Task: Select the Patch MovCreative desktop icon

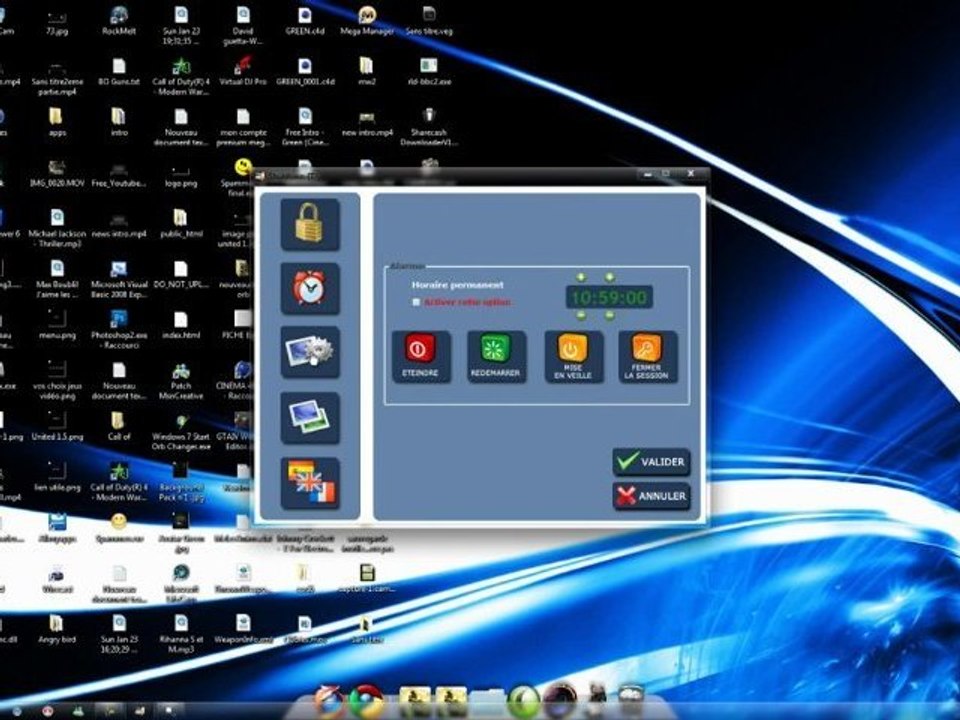Action: point(181,381)
